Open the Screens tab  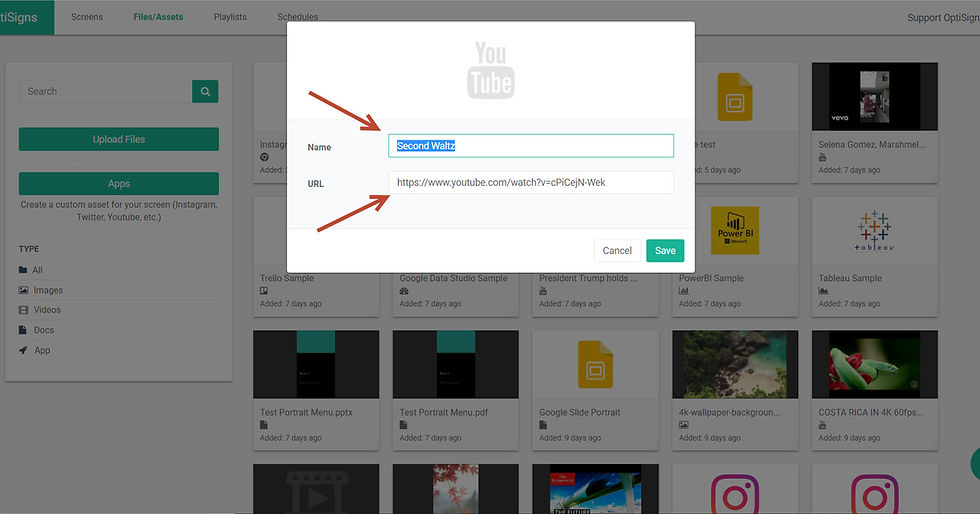tap(87, 17)
